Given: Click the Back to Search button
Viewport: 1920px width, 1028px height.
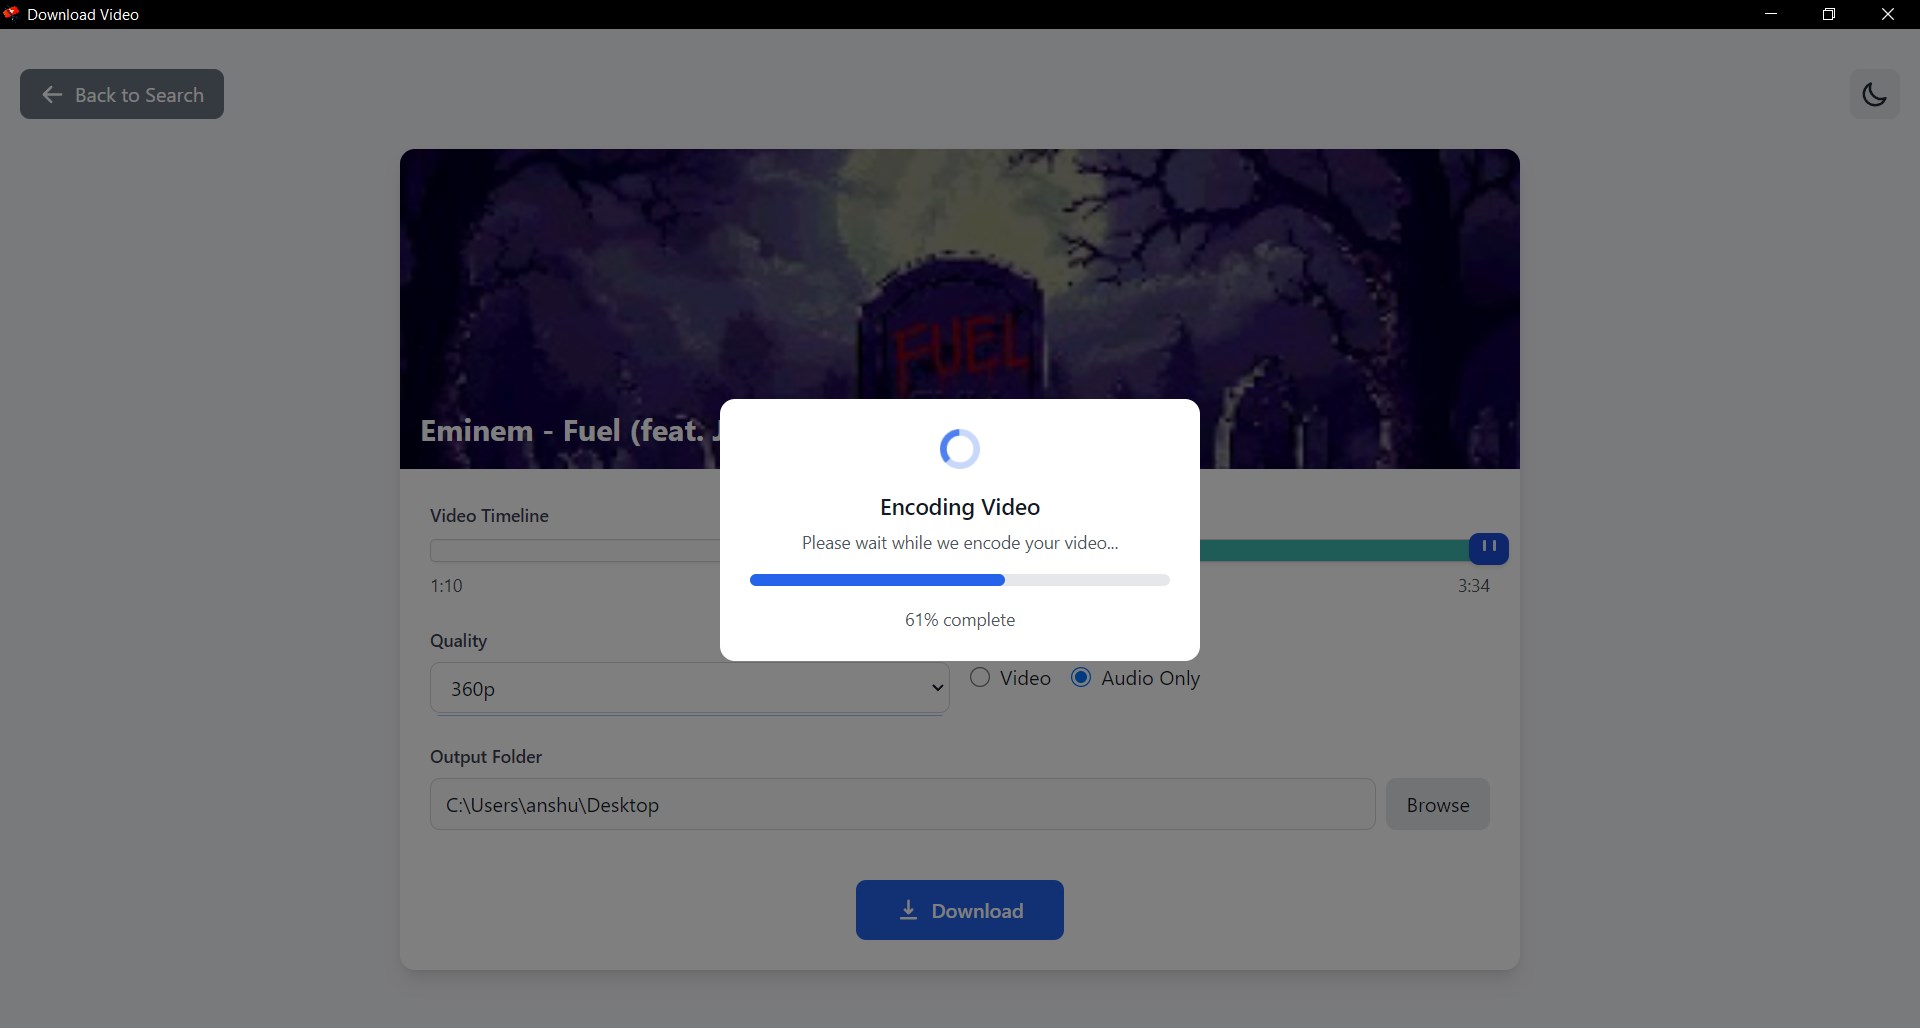Looking at the screenshot, I should (x=122, y=94).
